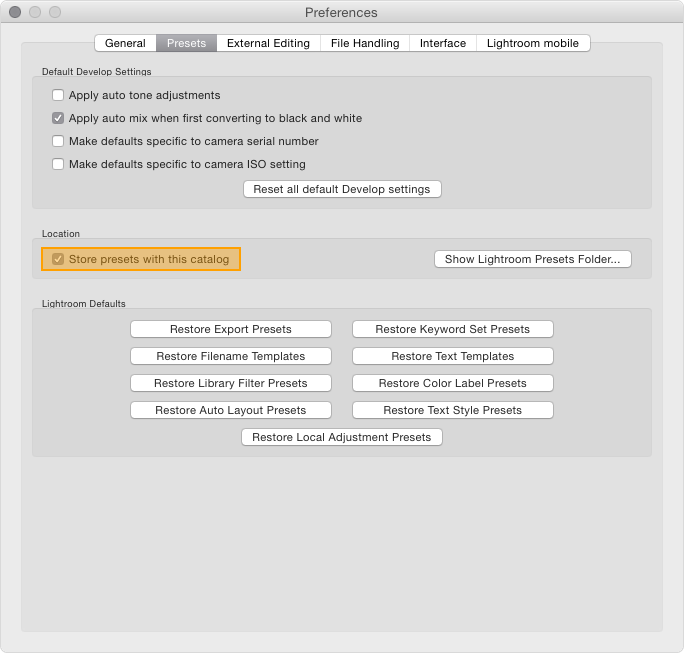Open Show Lightroom Presets Folder

(533, 259)
